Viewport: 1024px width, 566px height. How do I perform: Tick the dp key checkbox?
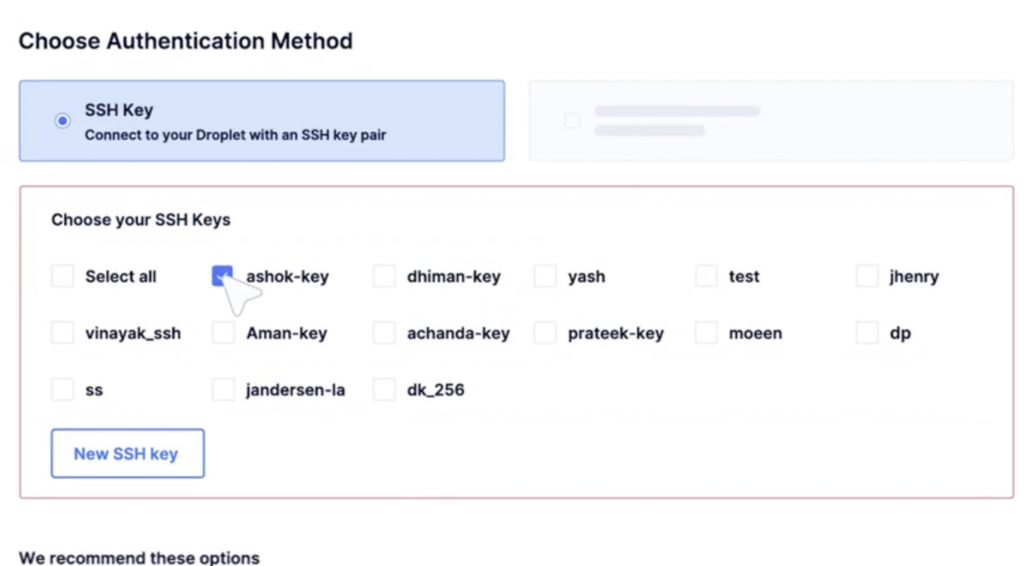(867, 333)
